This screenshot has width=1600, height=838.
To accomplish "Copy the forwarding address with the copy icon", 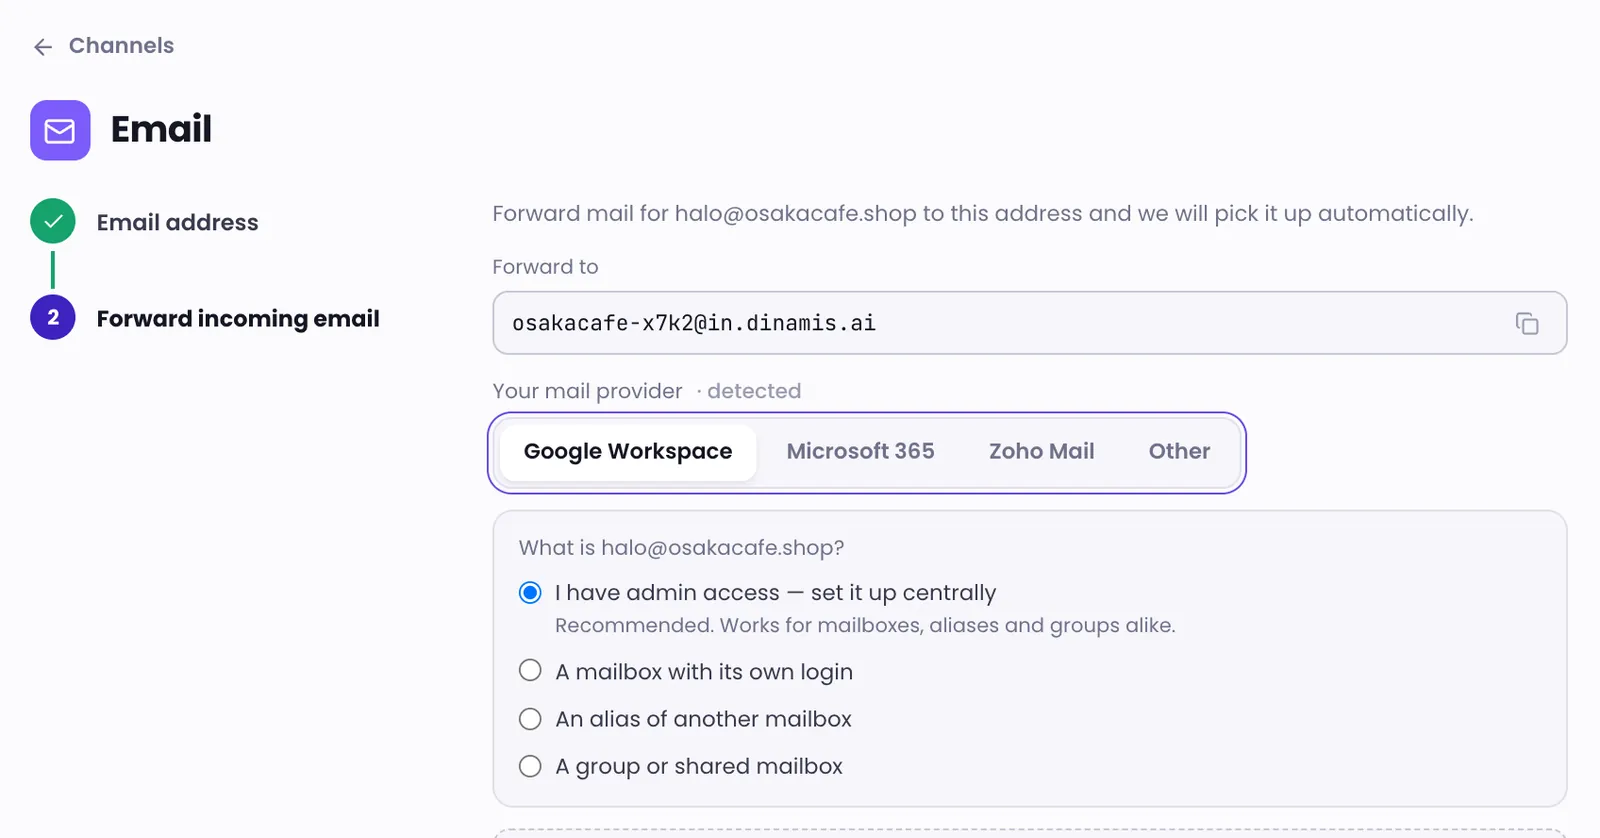I will pos(1527,323).
